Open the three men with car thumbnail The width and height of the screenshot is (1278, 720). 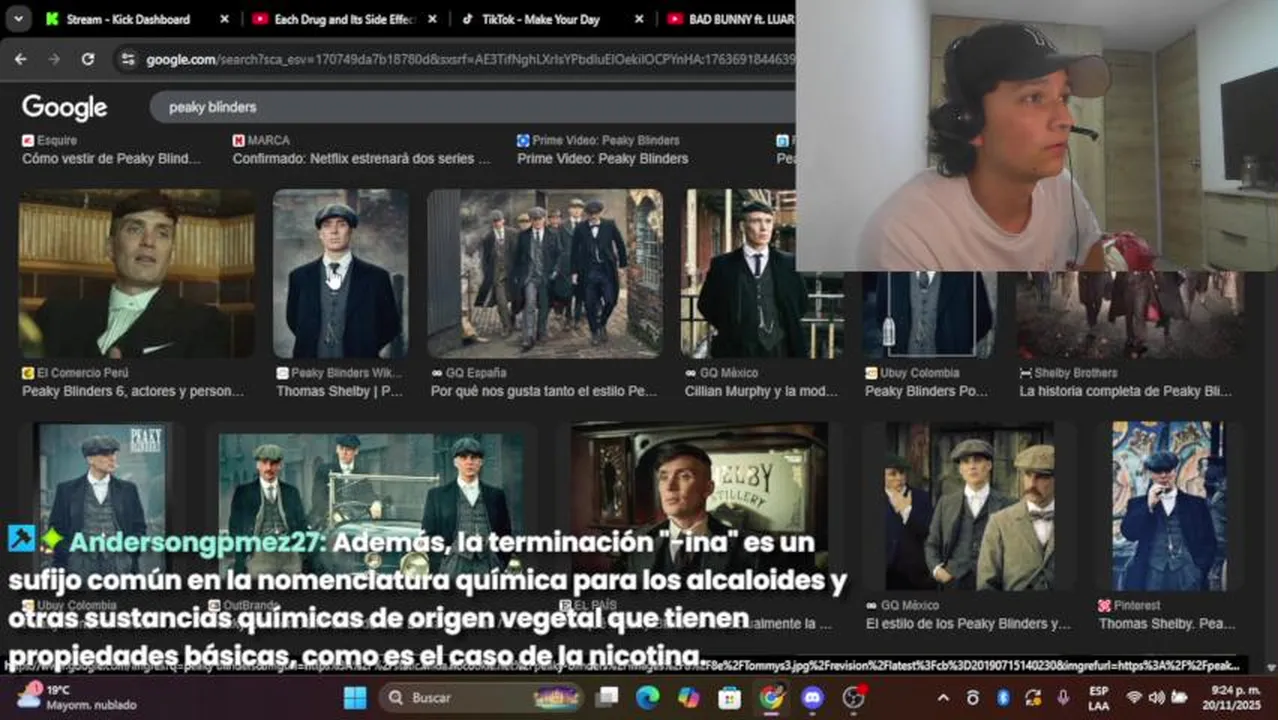(x=370, y=505)
